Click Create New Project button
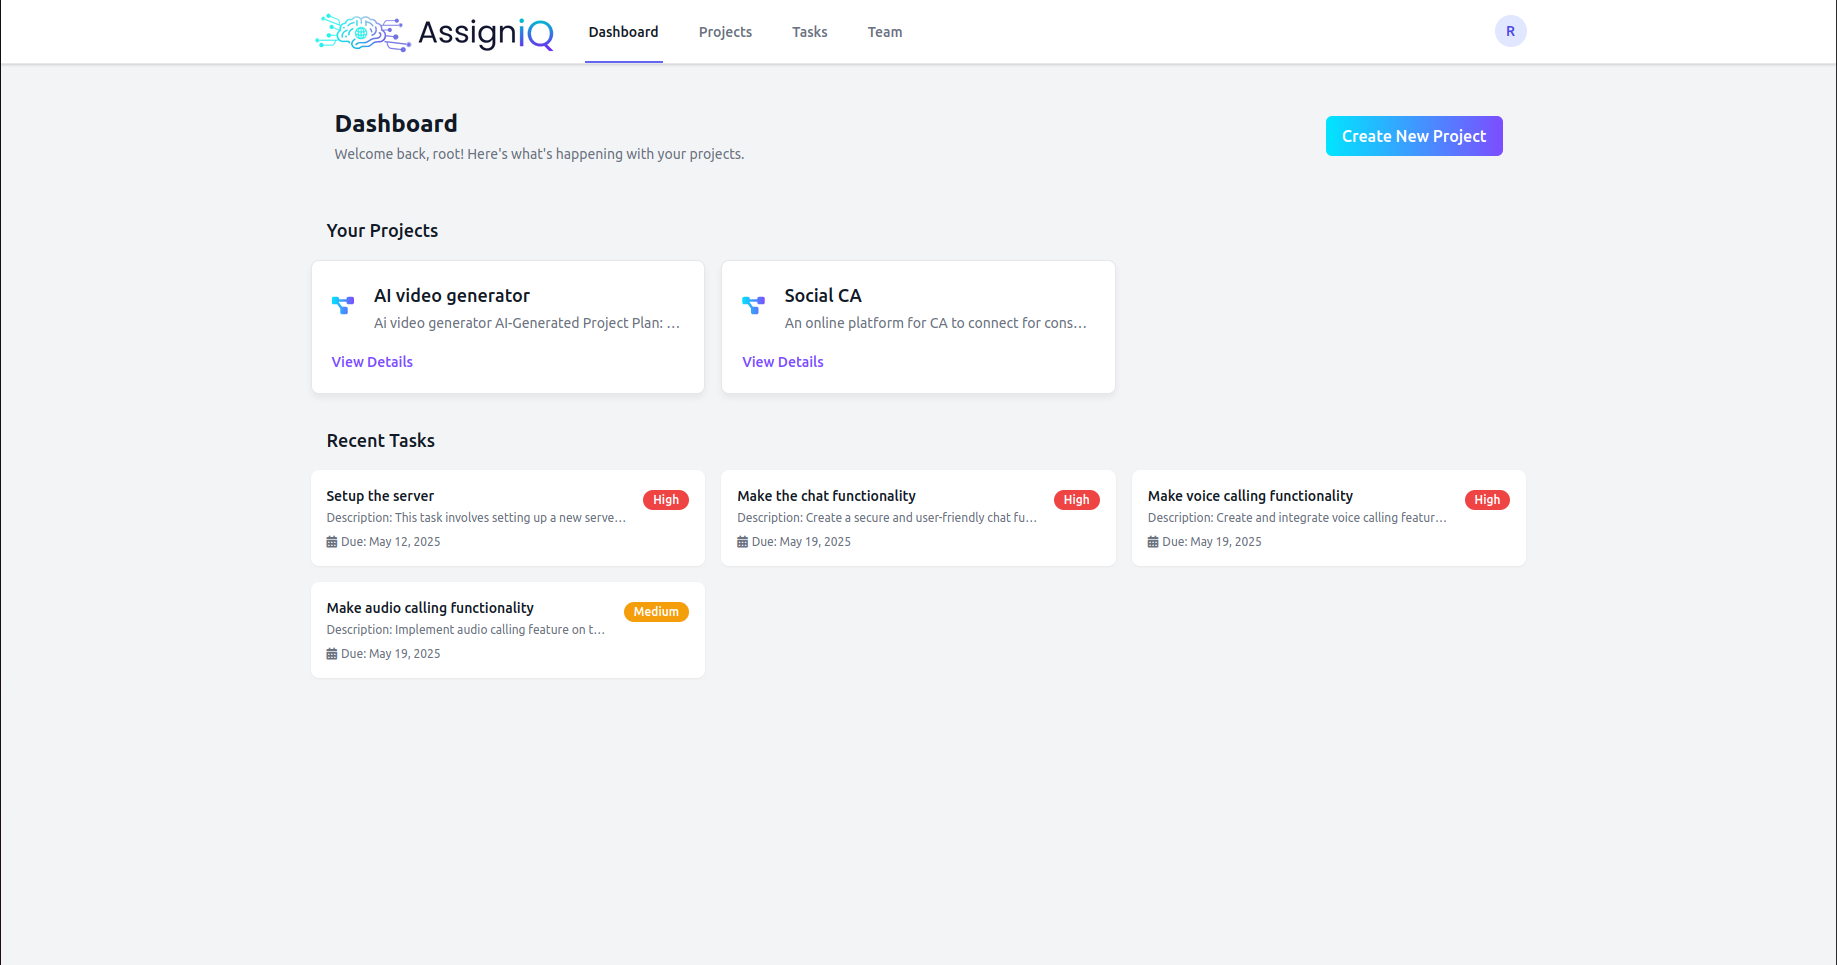 pyautogui.click(x=1414, y=136)
